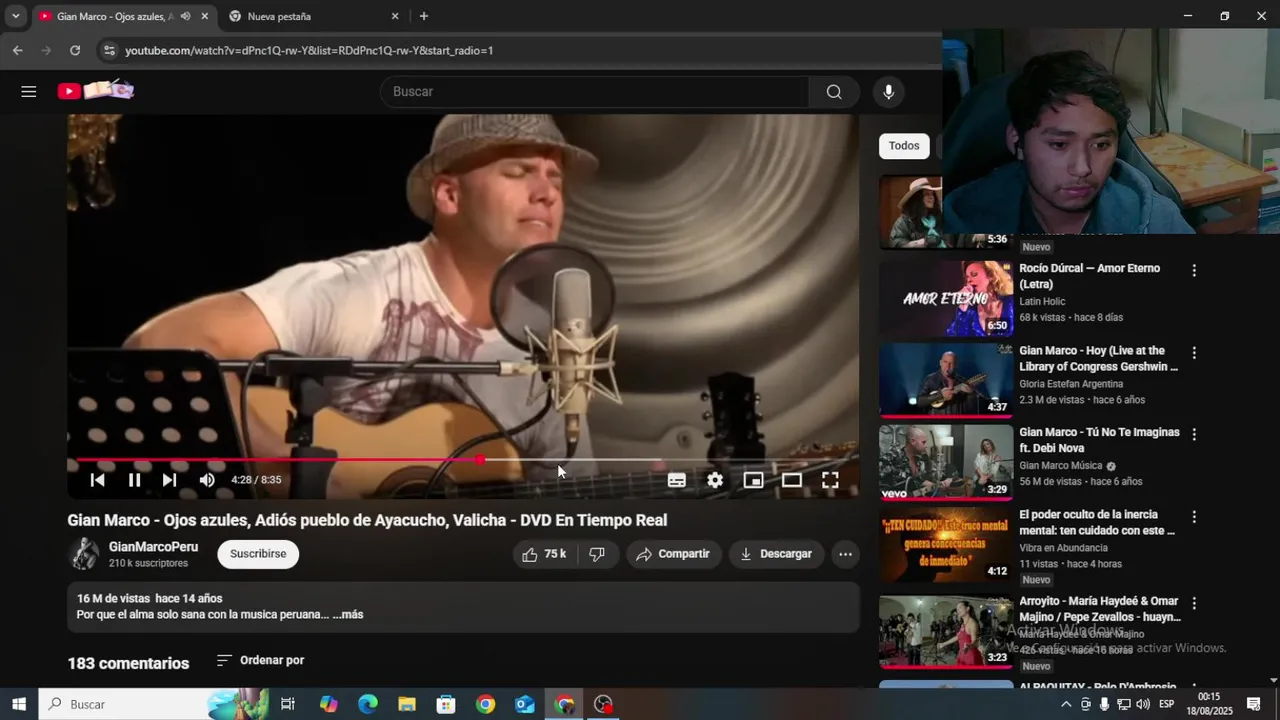Click the 183 comentarios heading

click(x=128, y=663)
